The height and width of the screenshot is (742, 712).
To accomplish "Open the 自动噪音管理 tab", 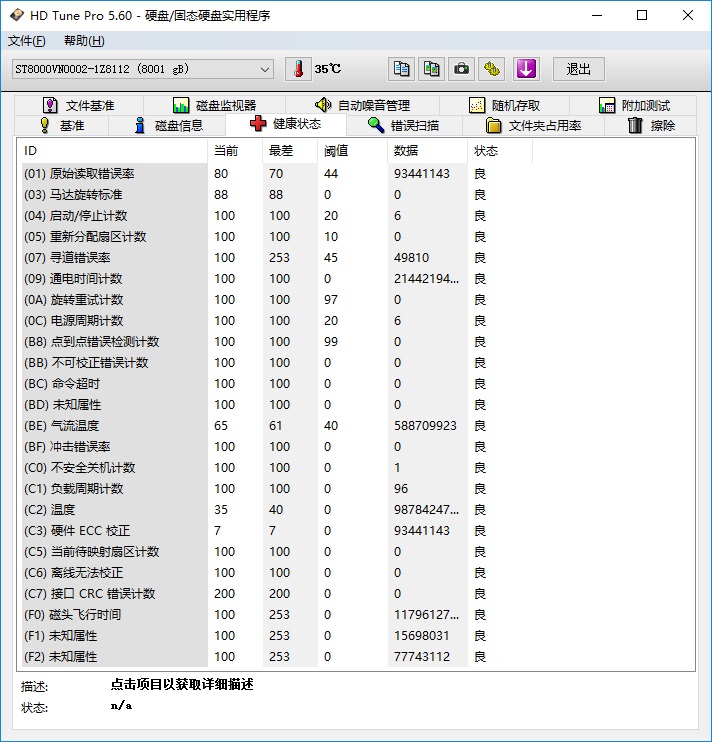I will 361,105.
